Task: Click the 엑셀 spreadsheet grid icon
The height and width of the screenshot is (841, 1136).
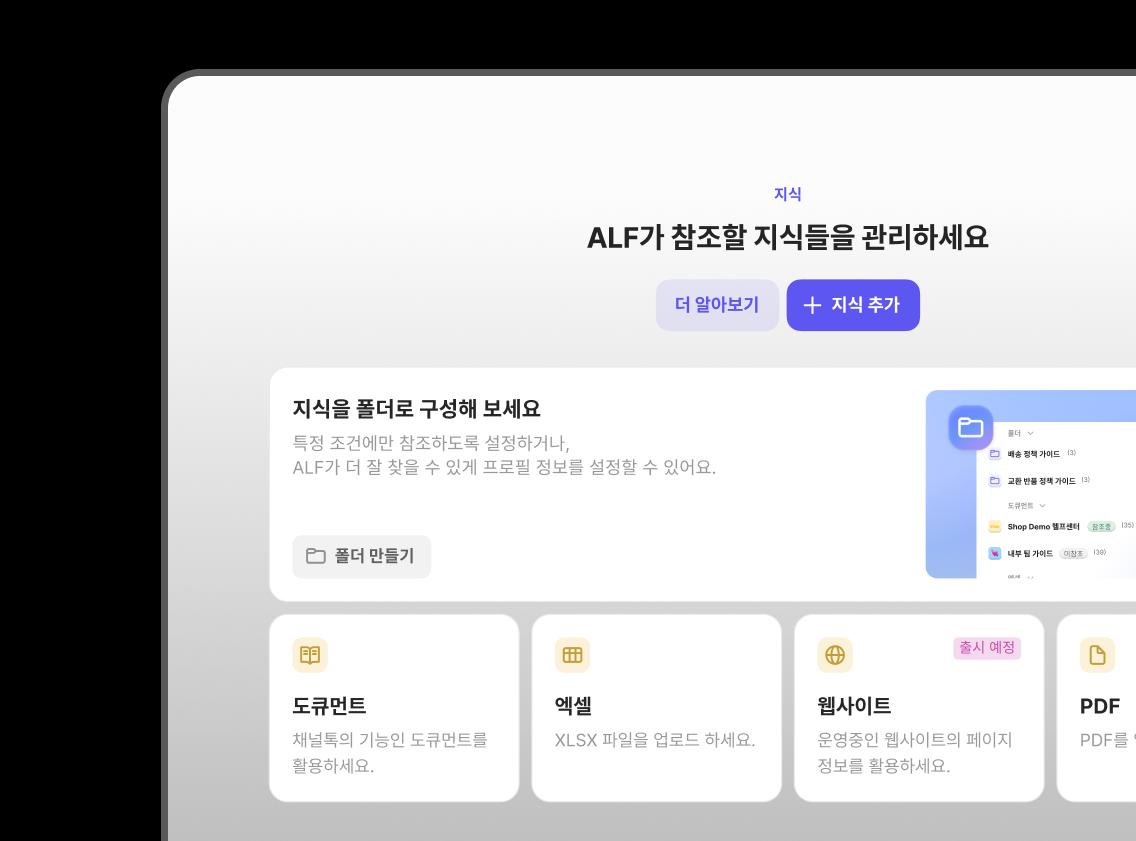Action: coord(572,655)
